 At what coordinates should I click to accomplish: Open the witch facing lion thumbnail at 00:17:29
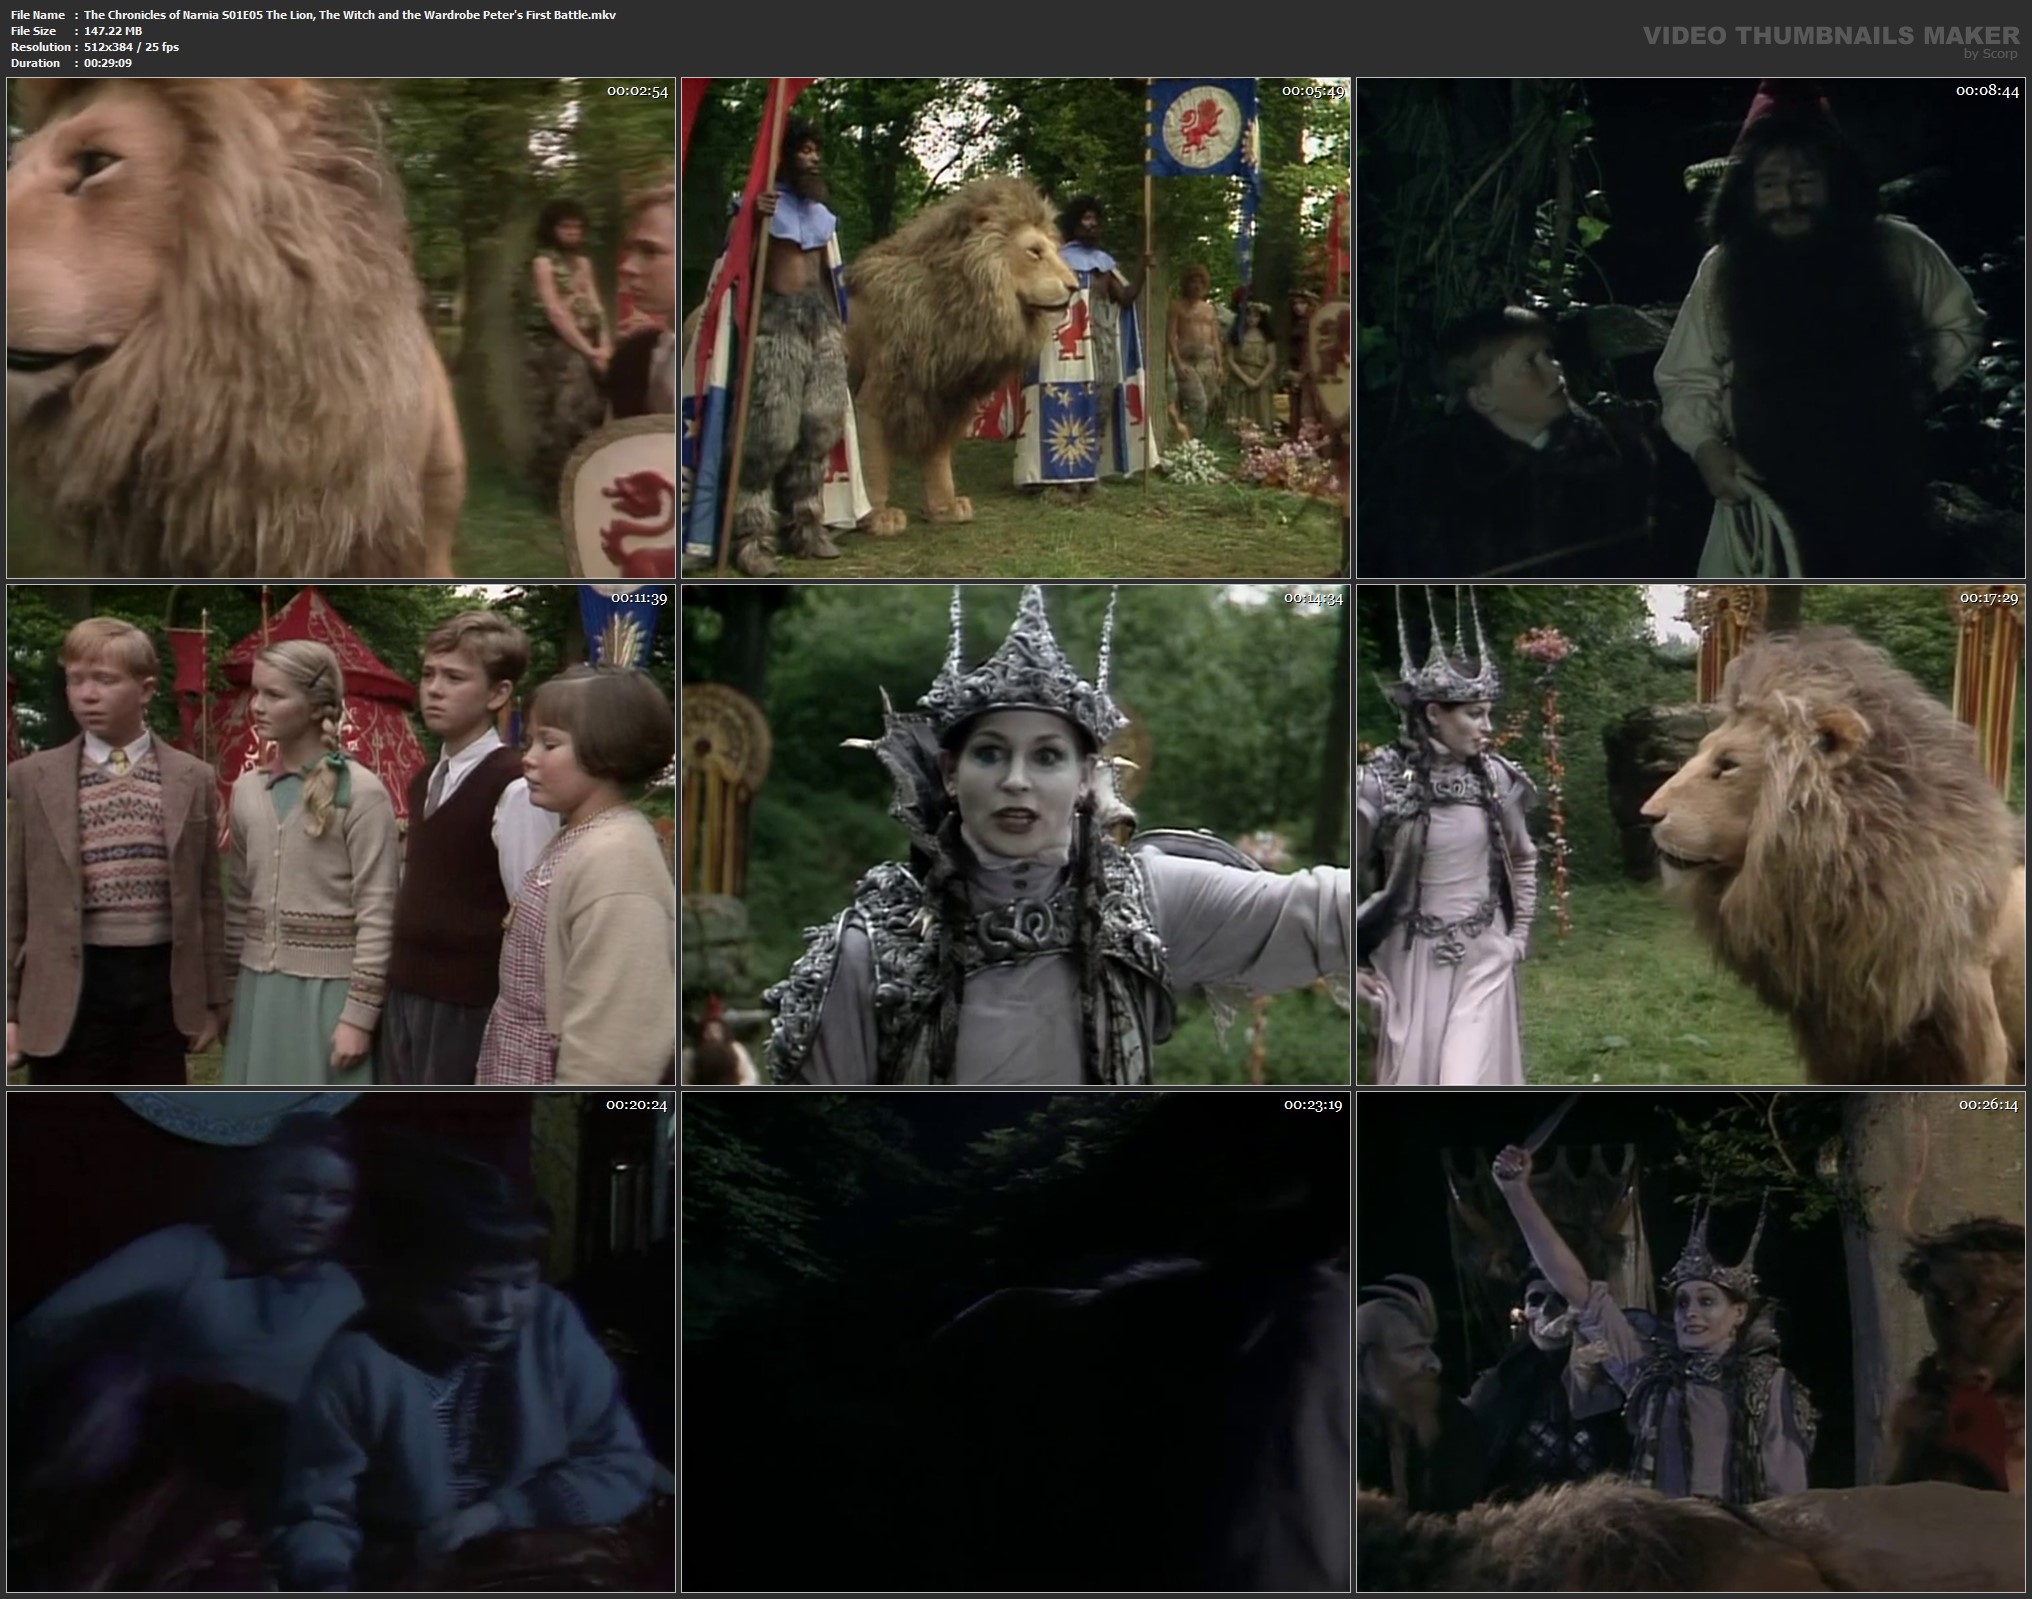(1691, 835)
